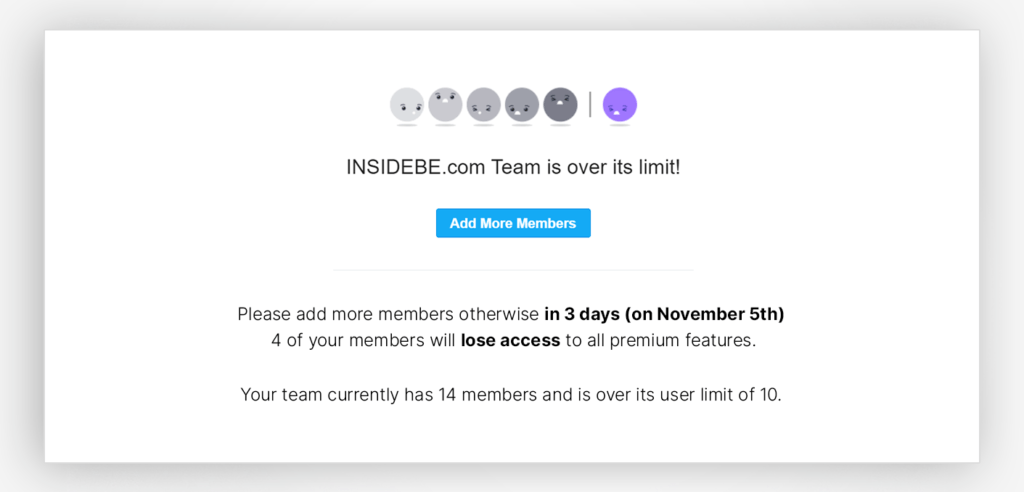
Task: Click the bold "(on November 5th)" date
Action: [x=705, y=314]
